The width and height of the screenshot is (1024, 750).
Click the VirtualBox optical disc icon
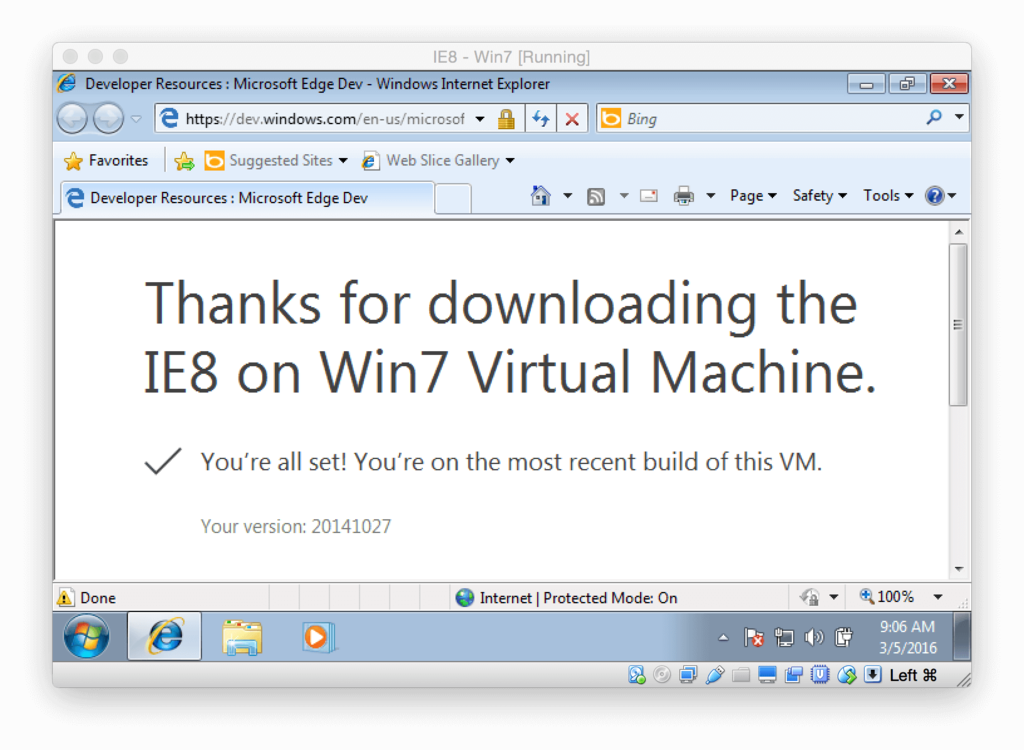(662, 675)
